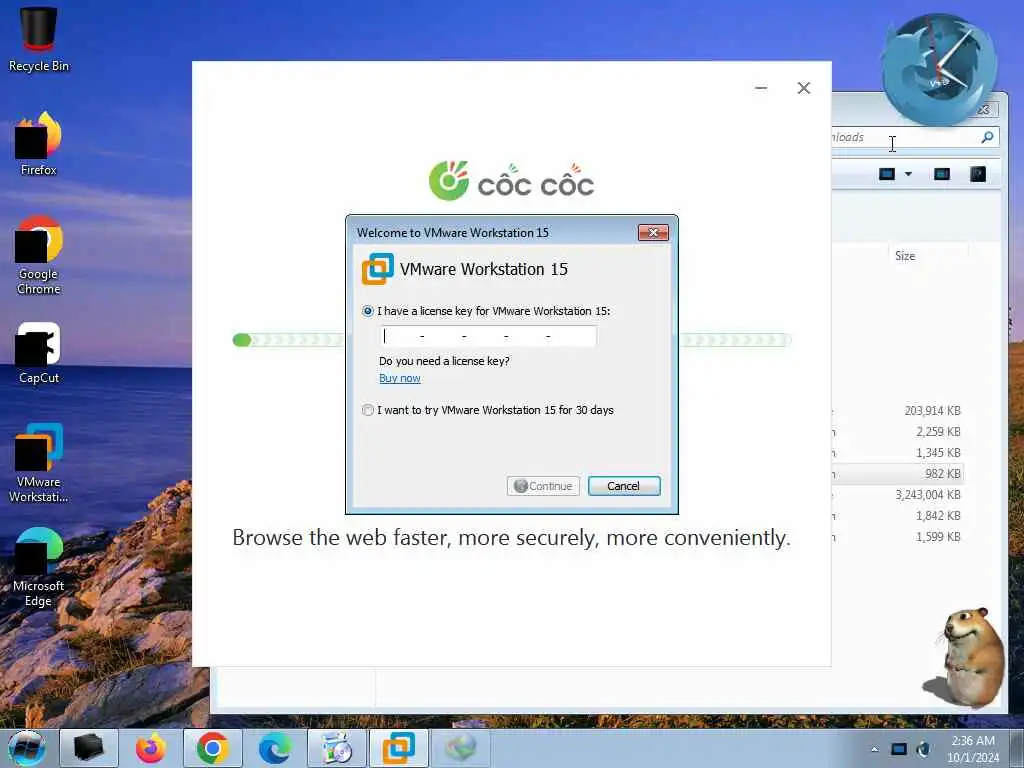The height and width of the screenshot is (768, 1024).
Task: Click the Firefox clock gadget
Action: coord(939,69)
